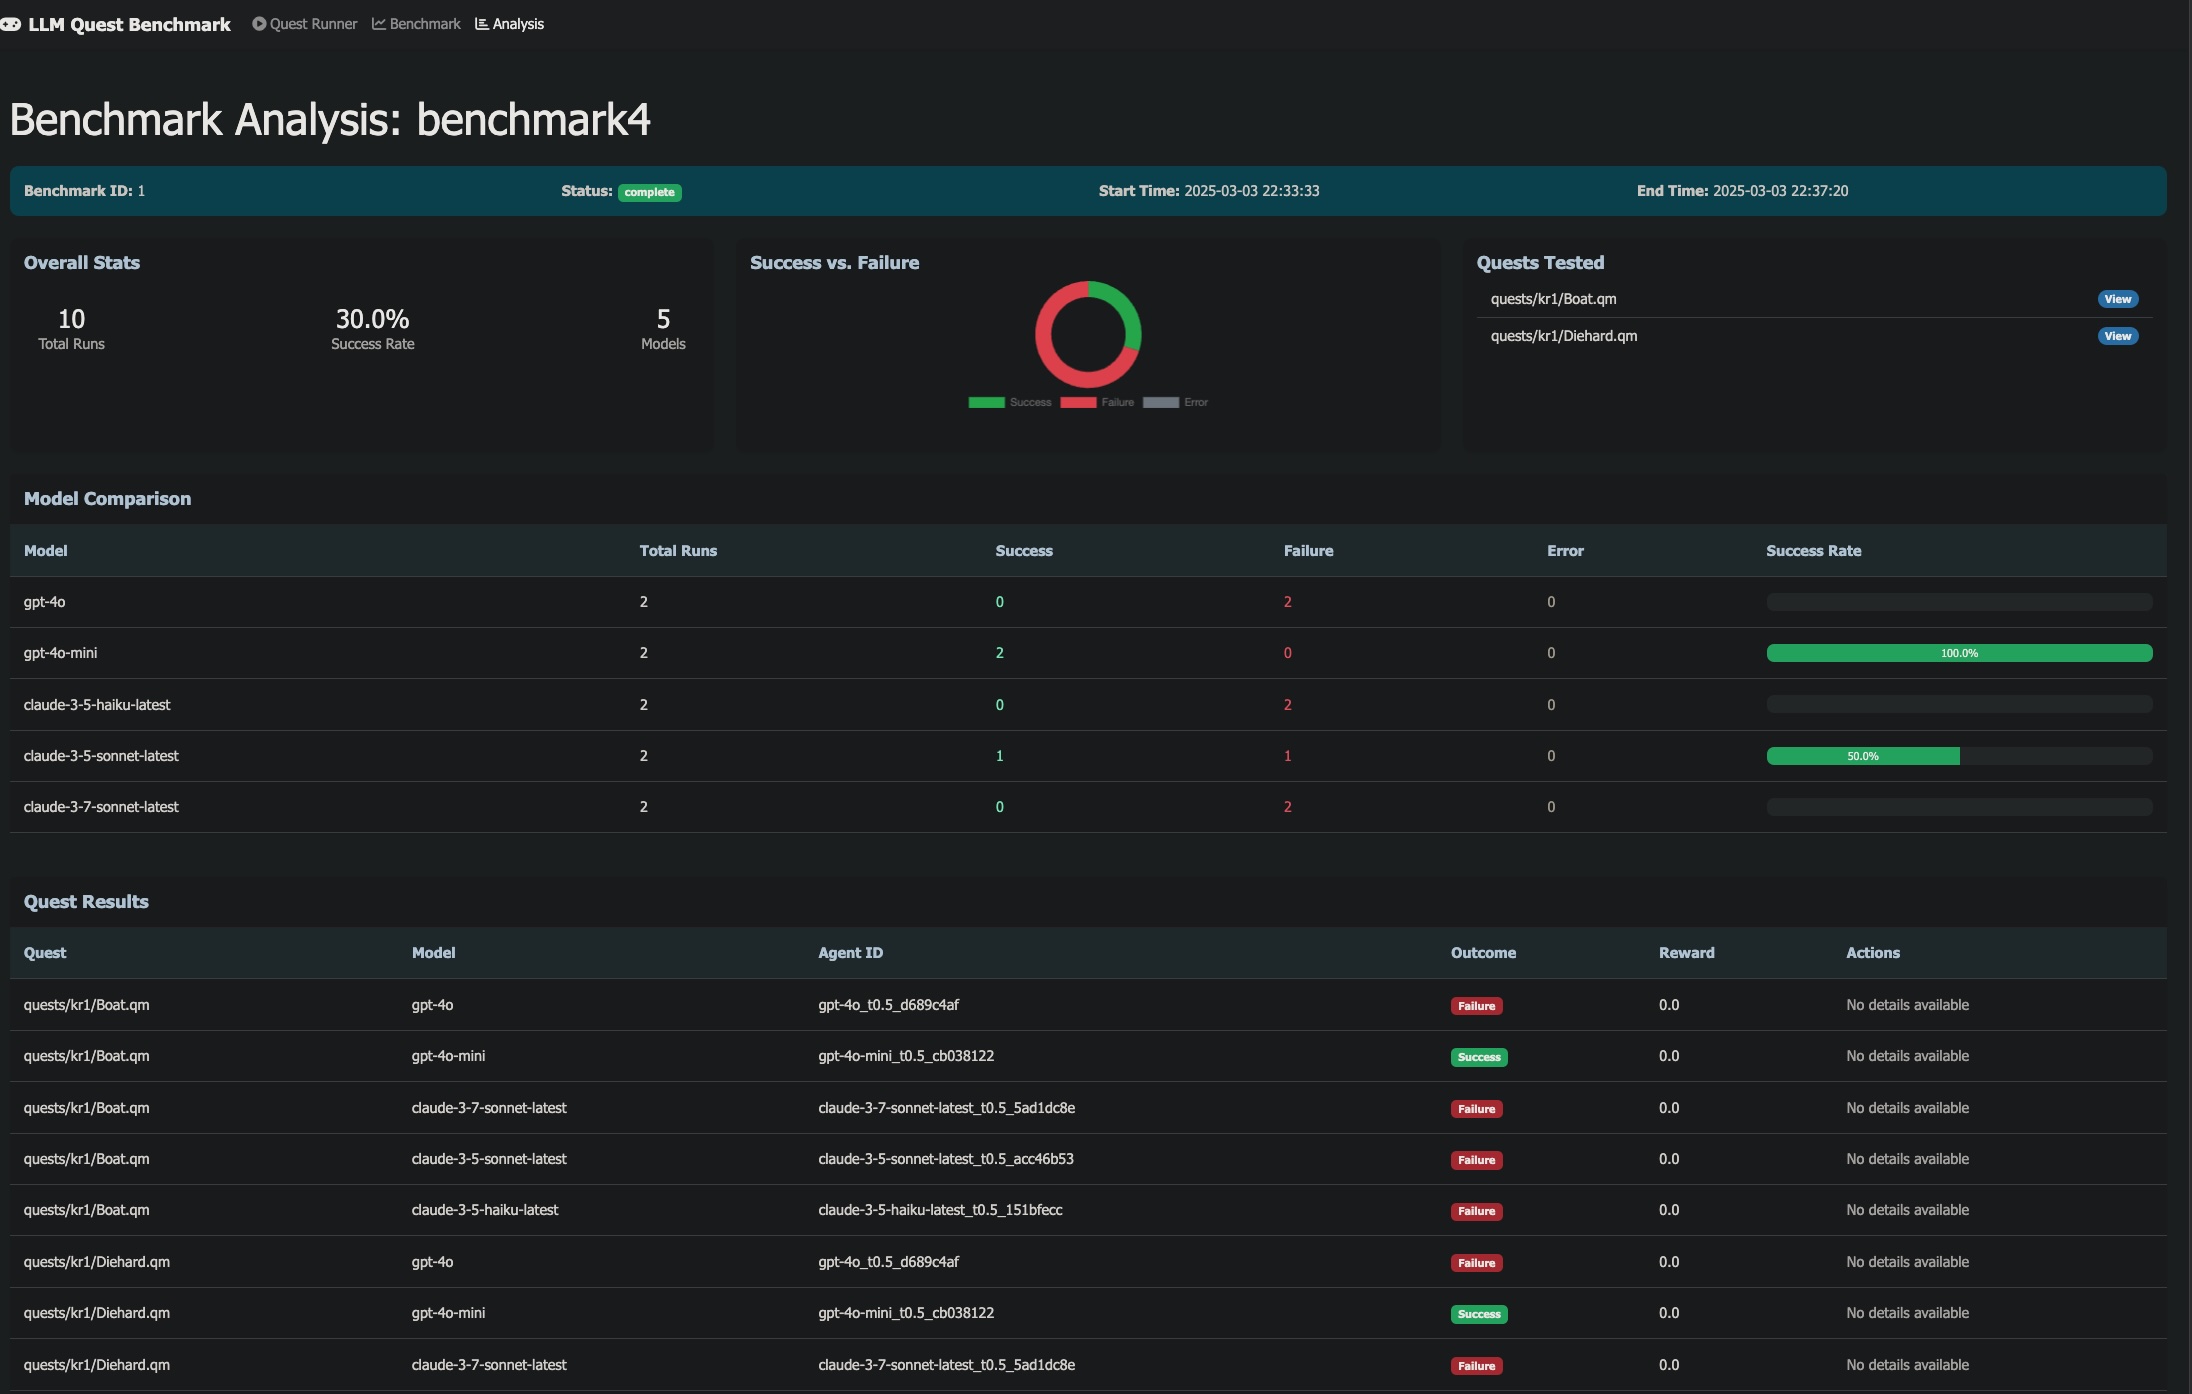Click the Benchmark chart icon in navbar
This screenshot has width=2192, height=1394.
pyautogui.click(x=379, y=24)
